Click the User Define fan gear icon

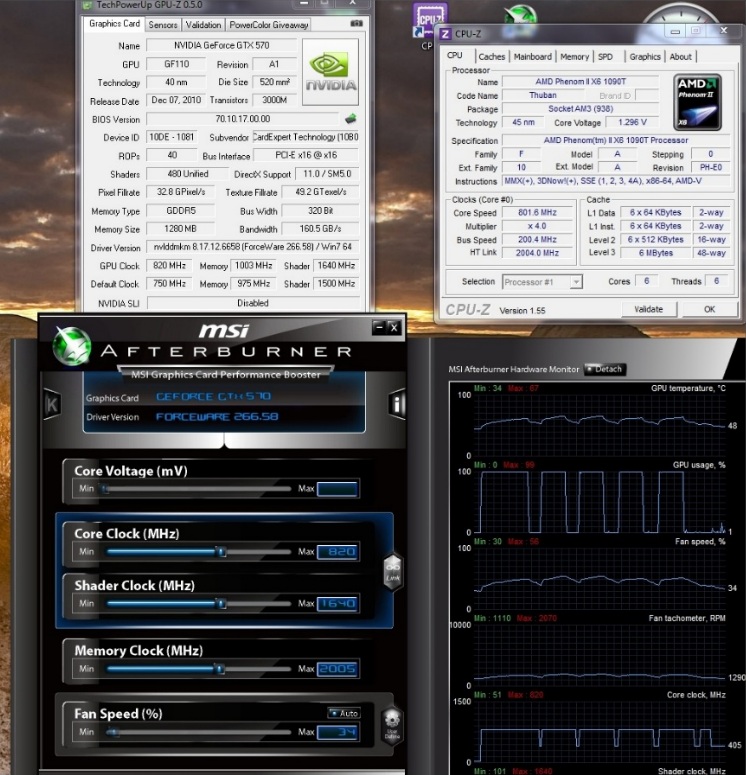coord(392,724)
